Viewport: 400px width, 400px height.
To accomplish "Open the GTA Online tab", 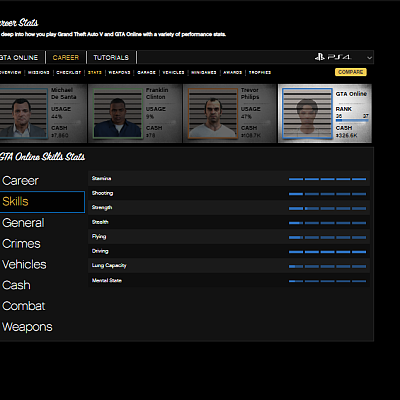I will tap(19, 57).
